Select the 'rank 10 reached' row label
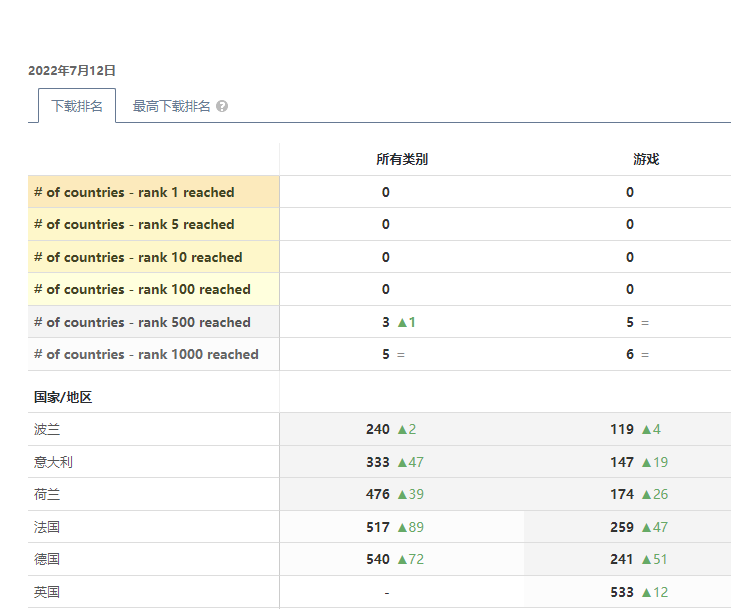The height and width of the screenshot is (609, 731). [138, 257]
